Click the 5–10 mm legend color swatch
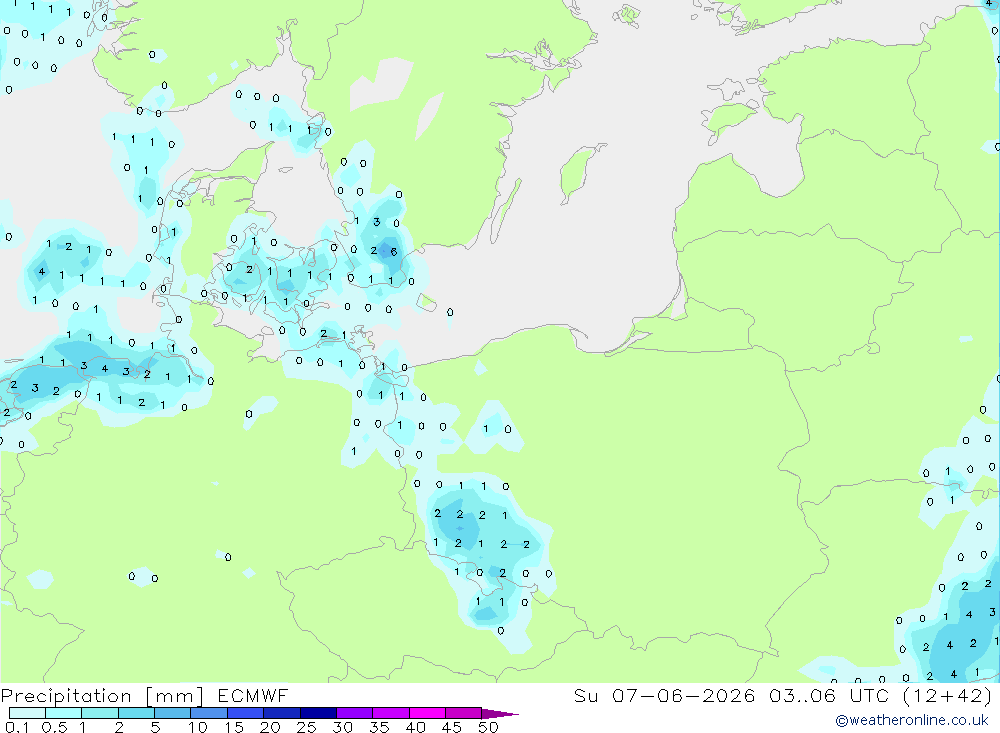1000x733 pixels. tap(172, 713)
